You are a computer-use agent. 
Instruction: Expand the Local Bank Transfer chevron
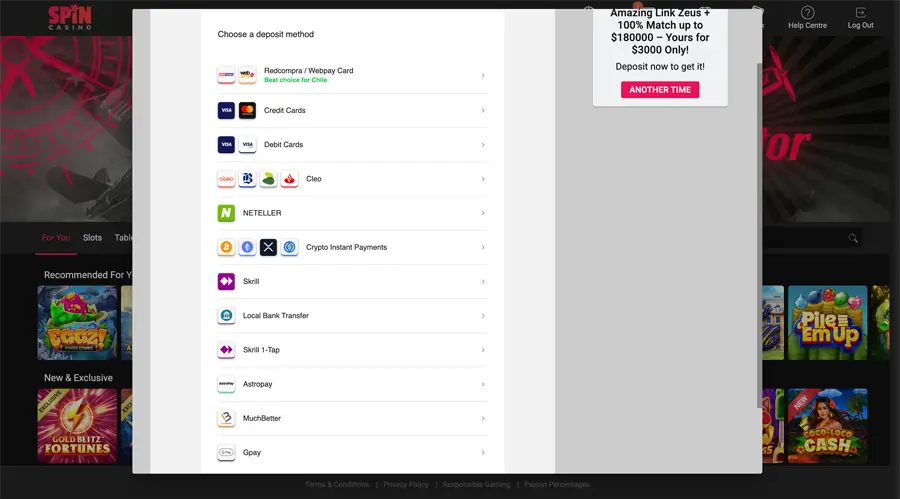tap(483, 315)
